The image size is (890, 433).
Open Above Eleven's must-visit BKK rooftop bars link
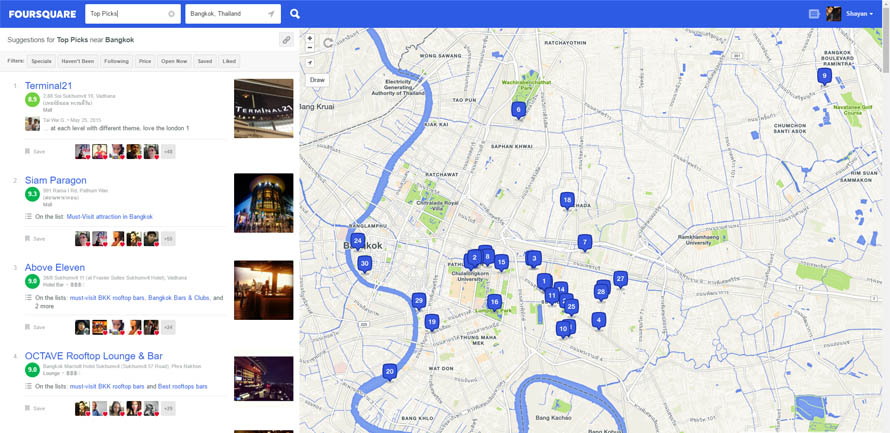point(107,298)
